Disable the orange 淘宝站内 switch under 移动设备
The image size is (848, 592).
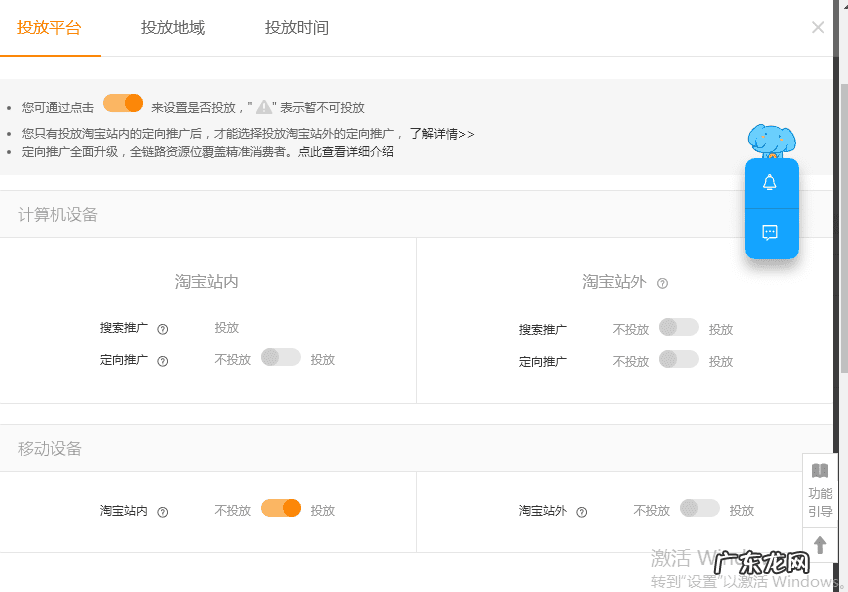click(x=280, y=509)
